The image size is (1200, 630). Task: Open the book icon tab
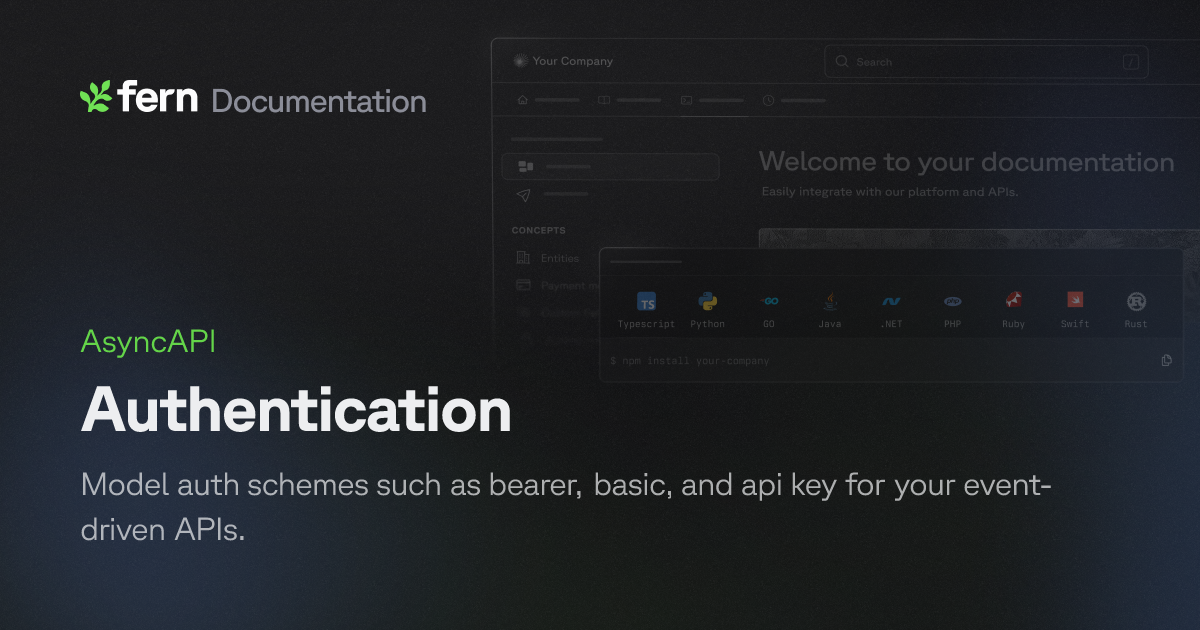point(604,100)
